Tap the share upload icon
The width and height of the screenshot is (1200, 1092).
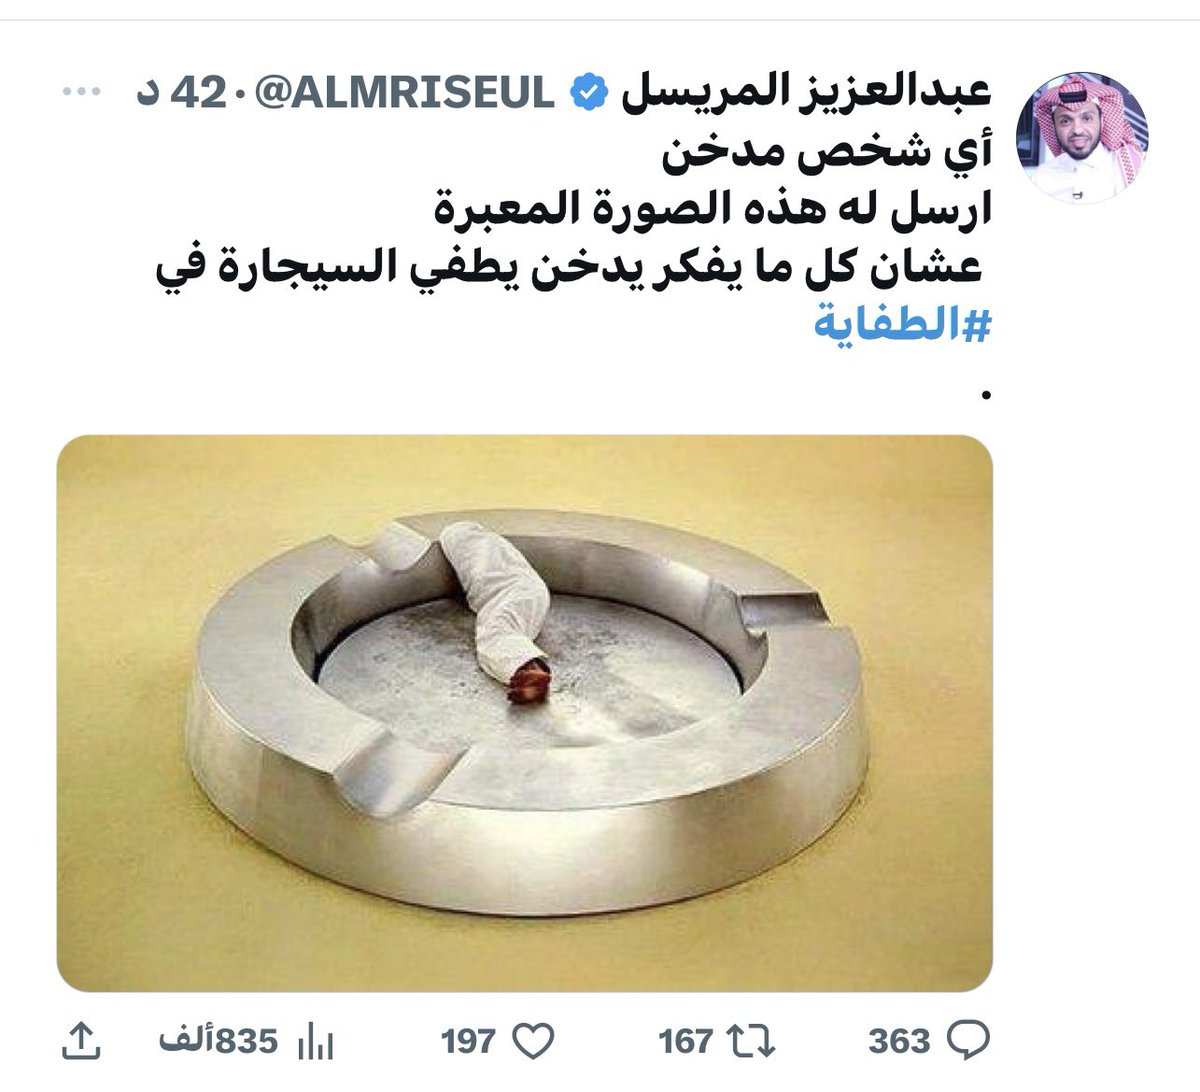point(82,1041)
